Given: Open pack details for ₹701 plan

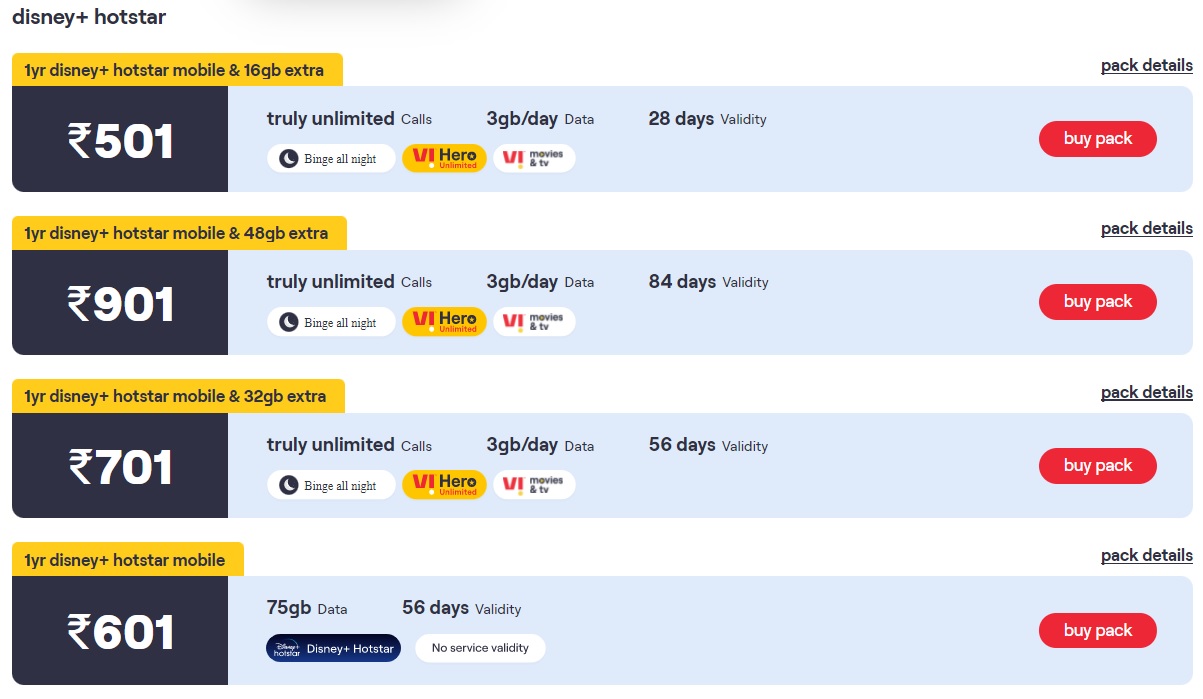Looking at the screenshot, I should [x=1146, y=392].
